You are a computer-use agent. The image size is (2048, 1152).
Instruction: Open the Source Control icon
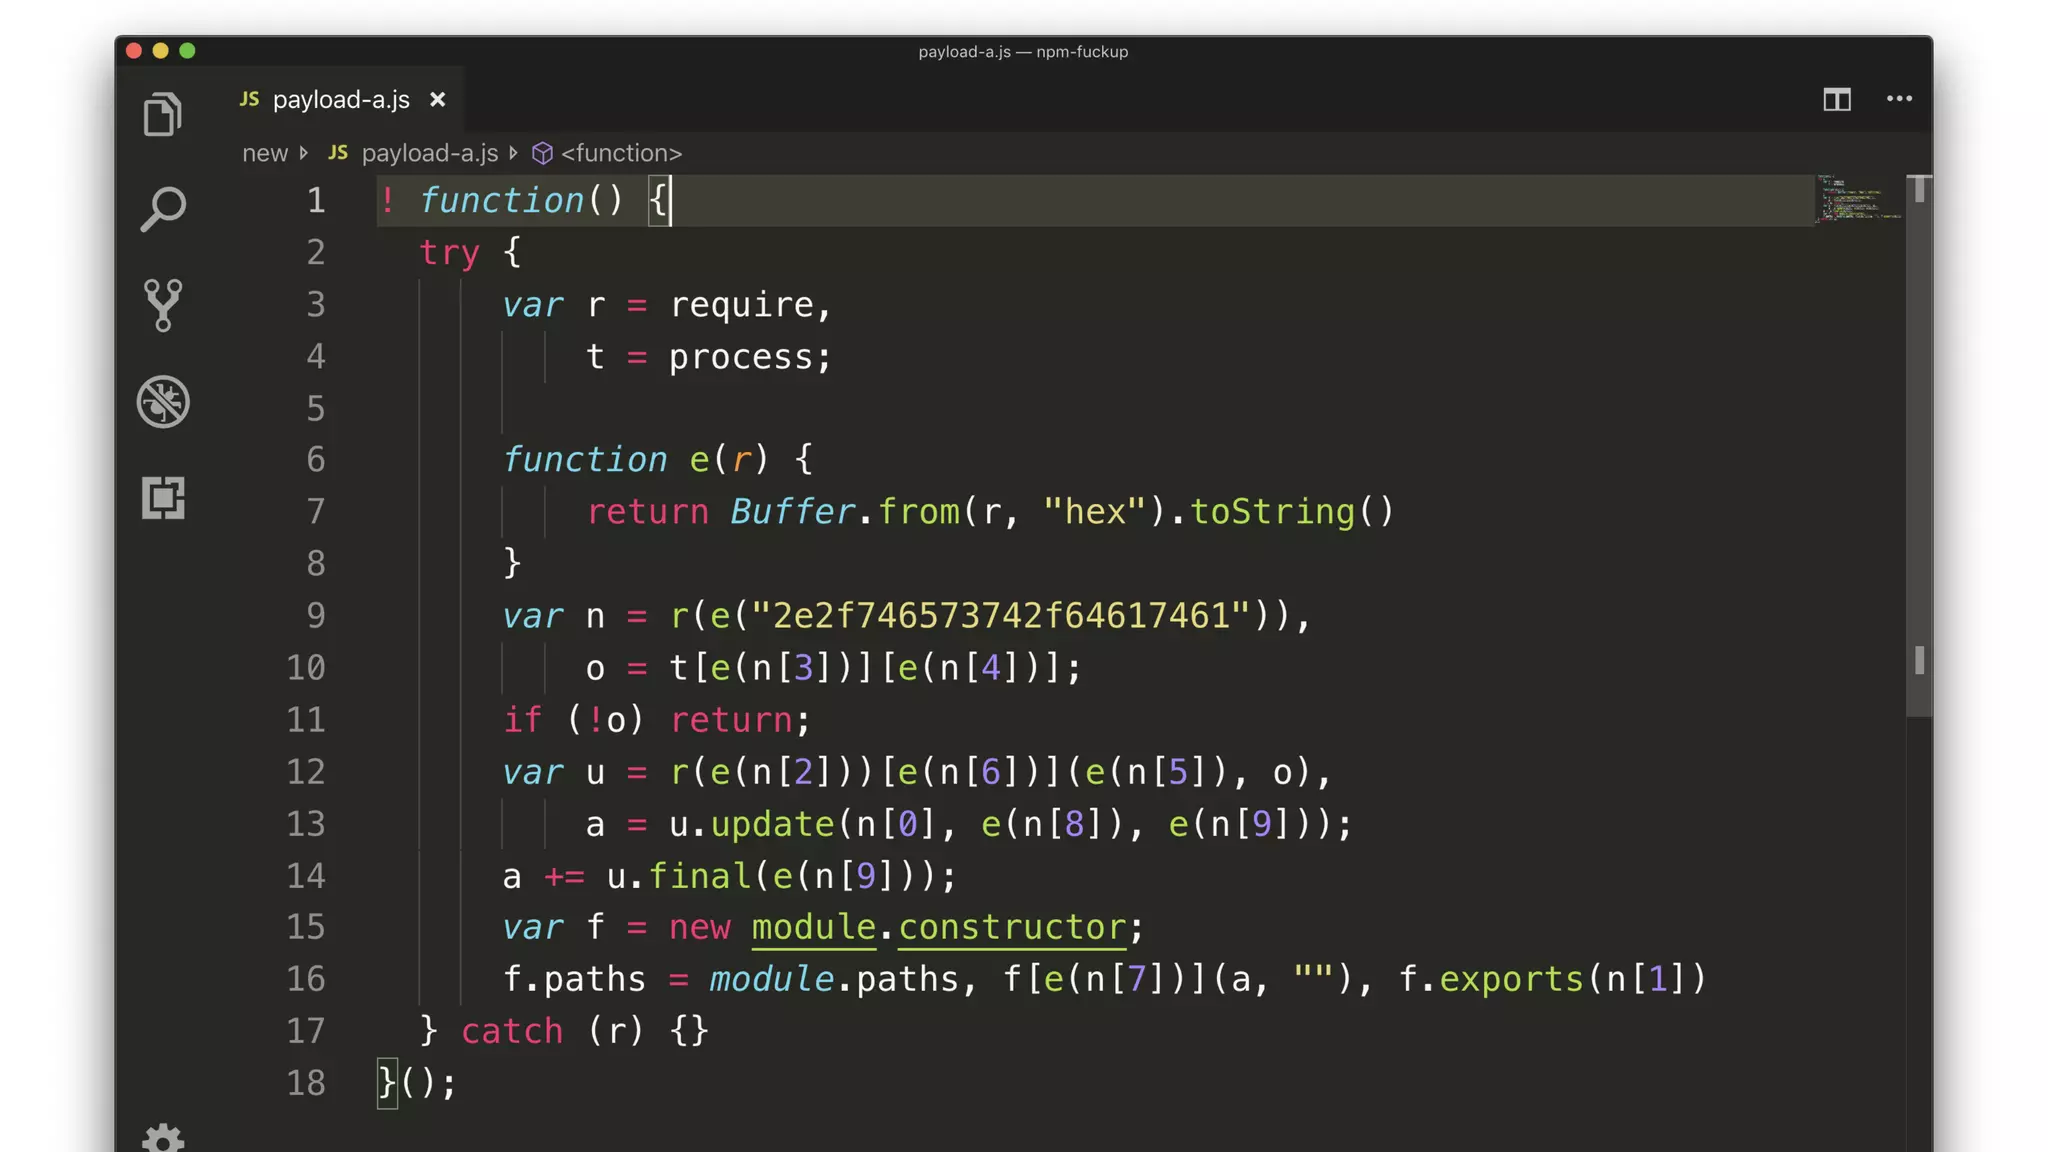(162, 305)
